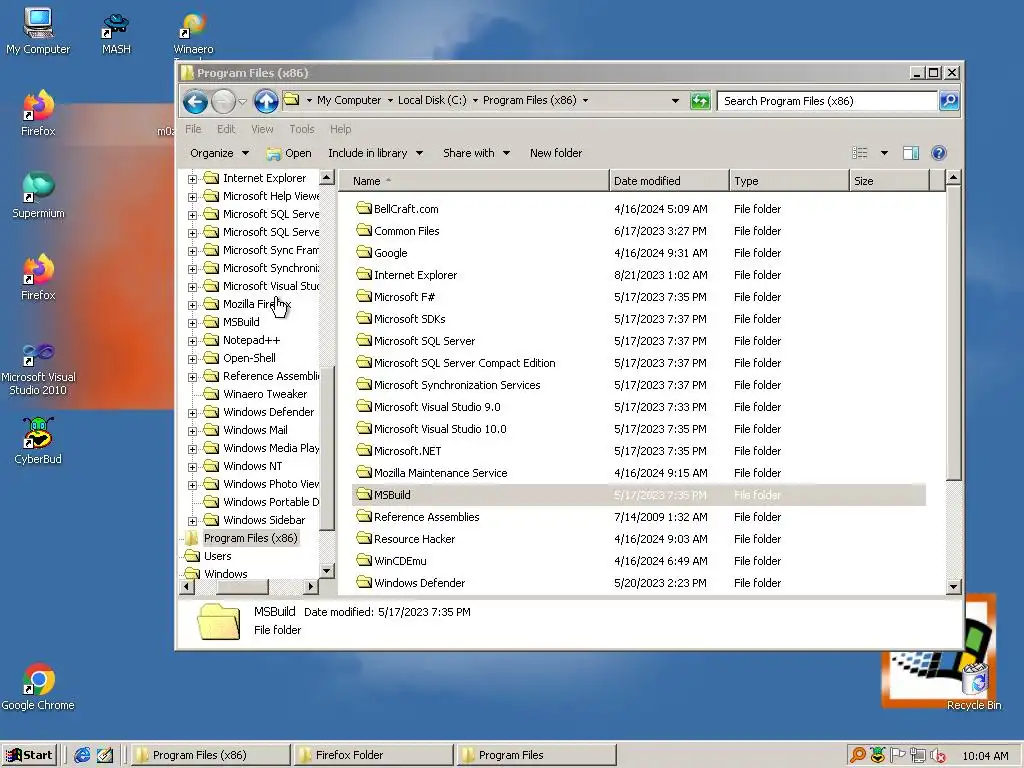Viewport: 1024px width, 768px height.
Task: Open the Help menu
Action: coord(340,129)
